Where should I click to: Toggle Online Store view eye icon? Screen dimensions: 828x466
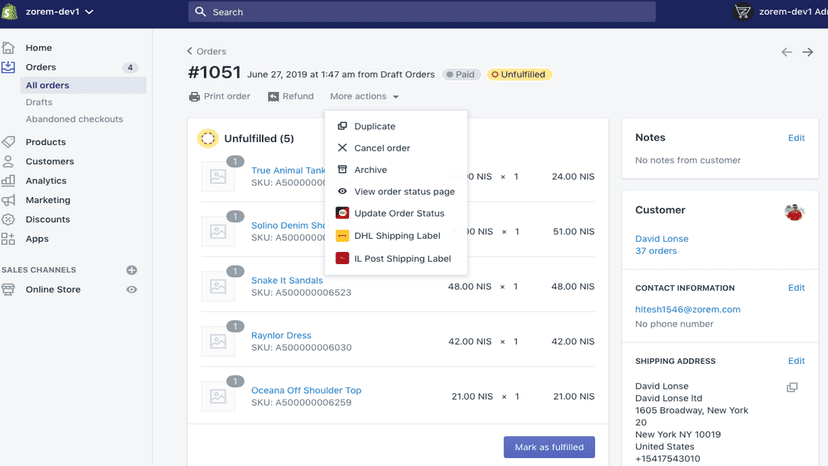click(131, 290)
